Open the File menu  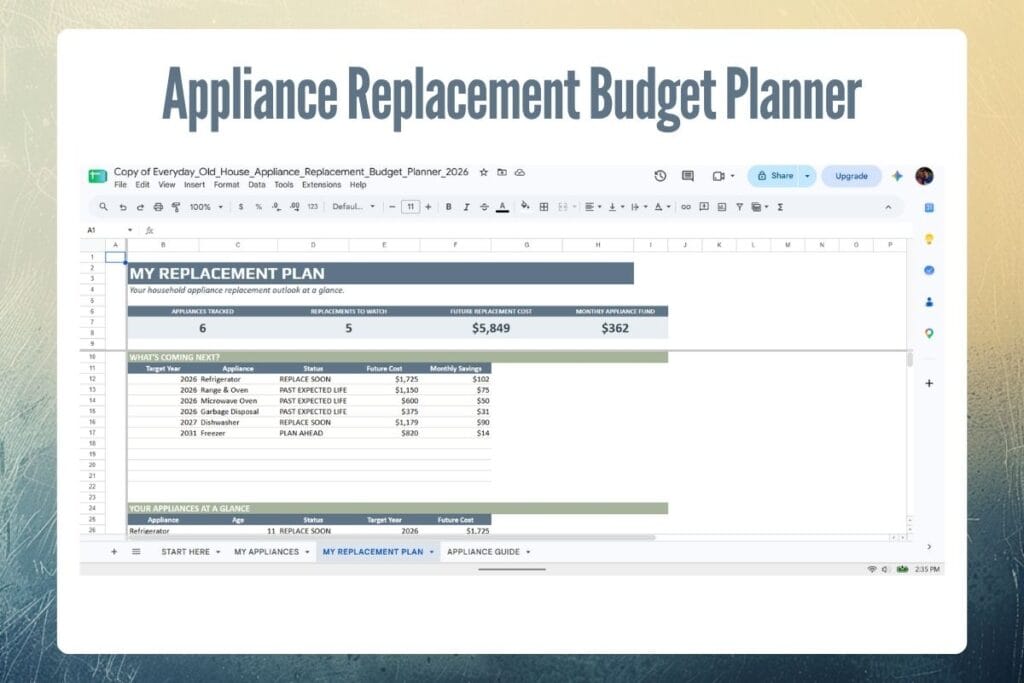point(120,185)
